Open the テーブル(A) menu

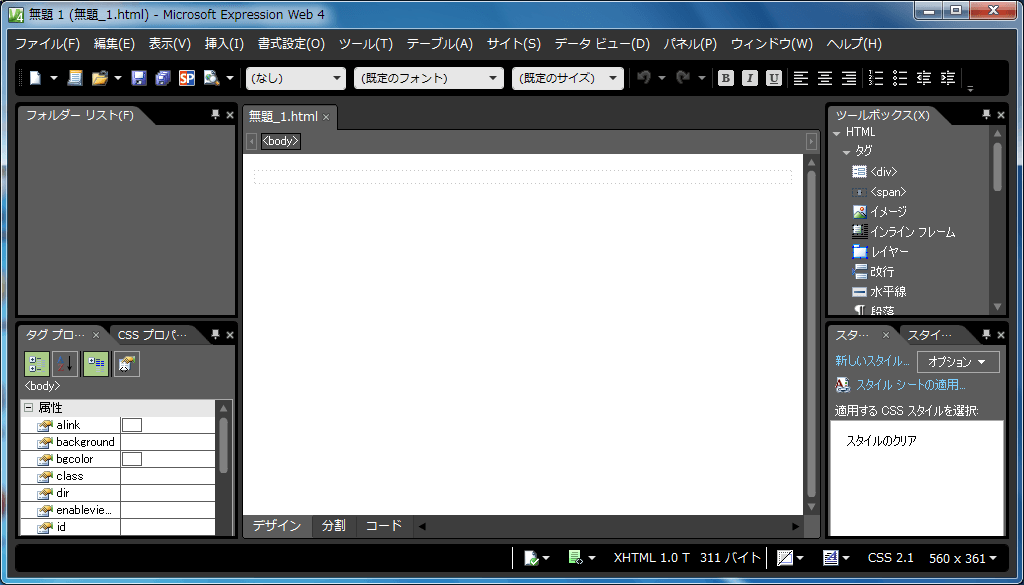(x=440, y=44)
